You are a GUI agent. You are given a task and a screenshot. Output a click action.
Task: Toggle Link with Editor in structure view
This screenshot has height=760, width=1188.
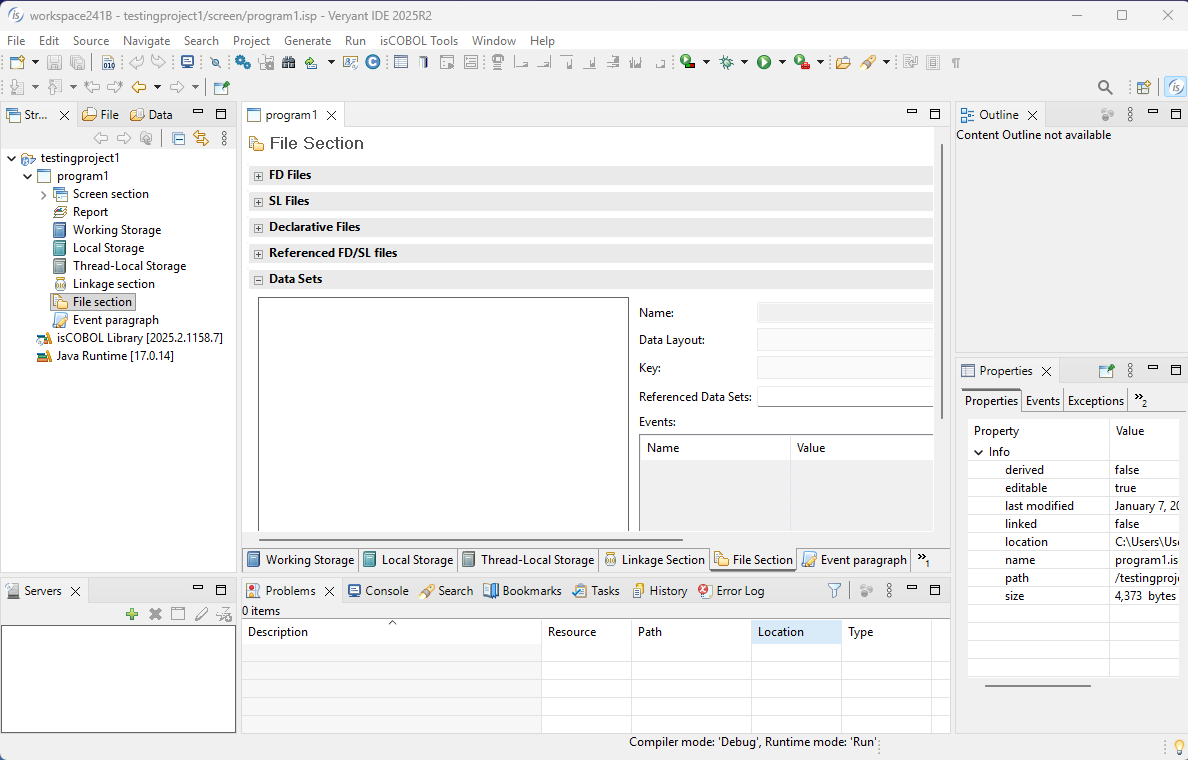[x=201, y=139]
